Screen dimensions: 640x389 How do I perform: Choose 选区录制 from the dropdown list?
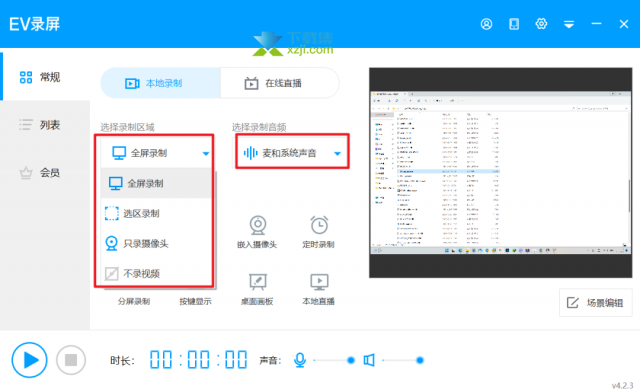click(156, 213)
